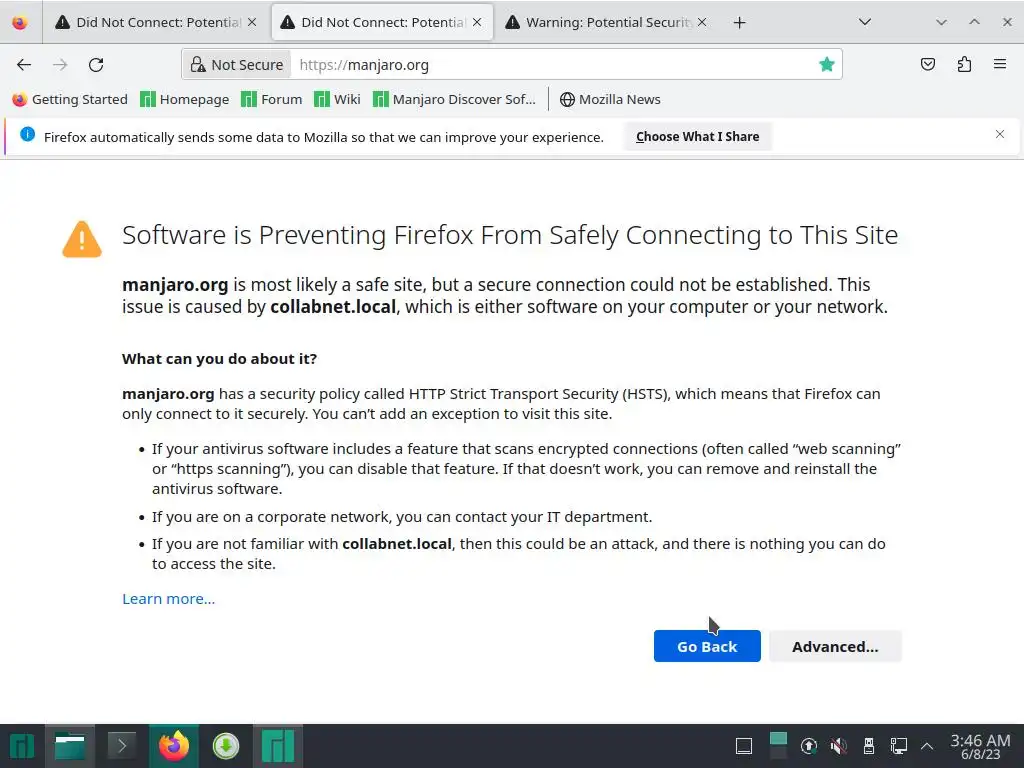Open the Firefox hamburger application menu
The width and height of the screenshot is (1024, 768).
[1000, 64]
